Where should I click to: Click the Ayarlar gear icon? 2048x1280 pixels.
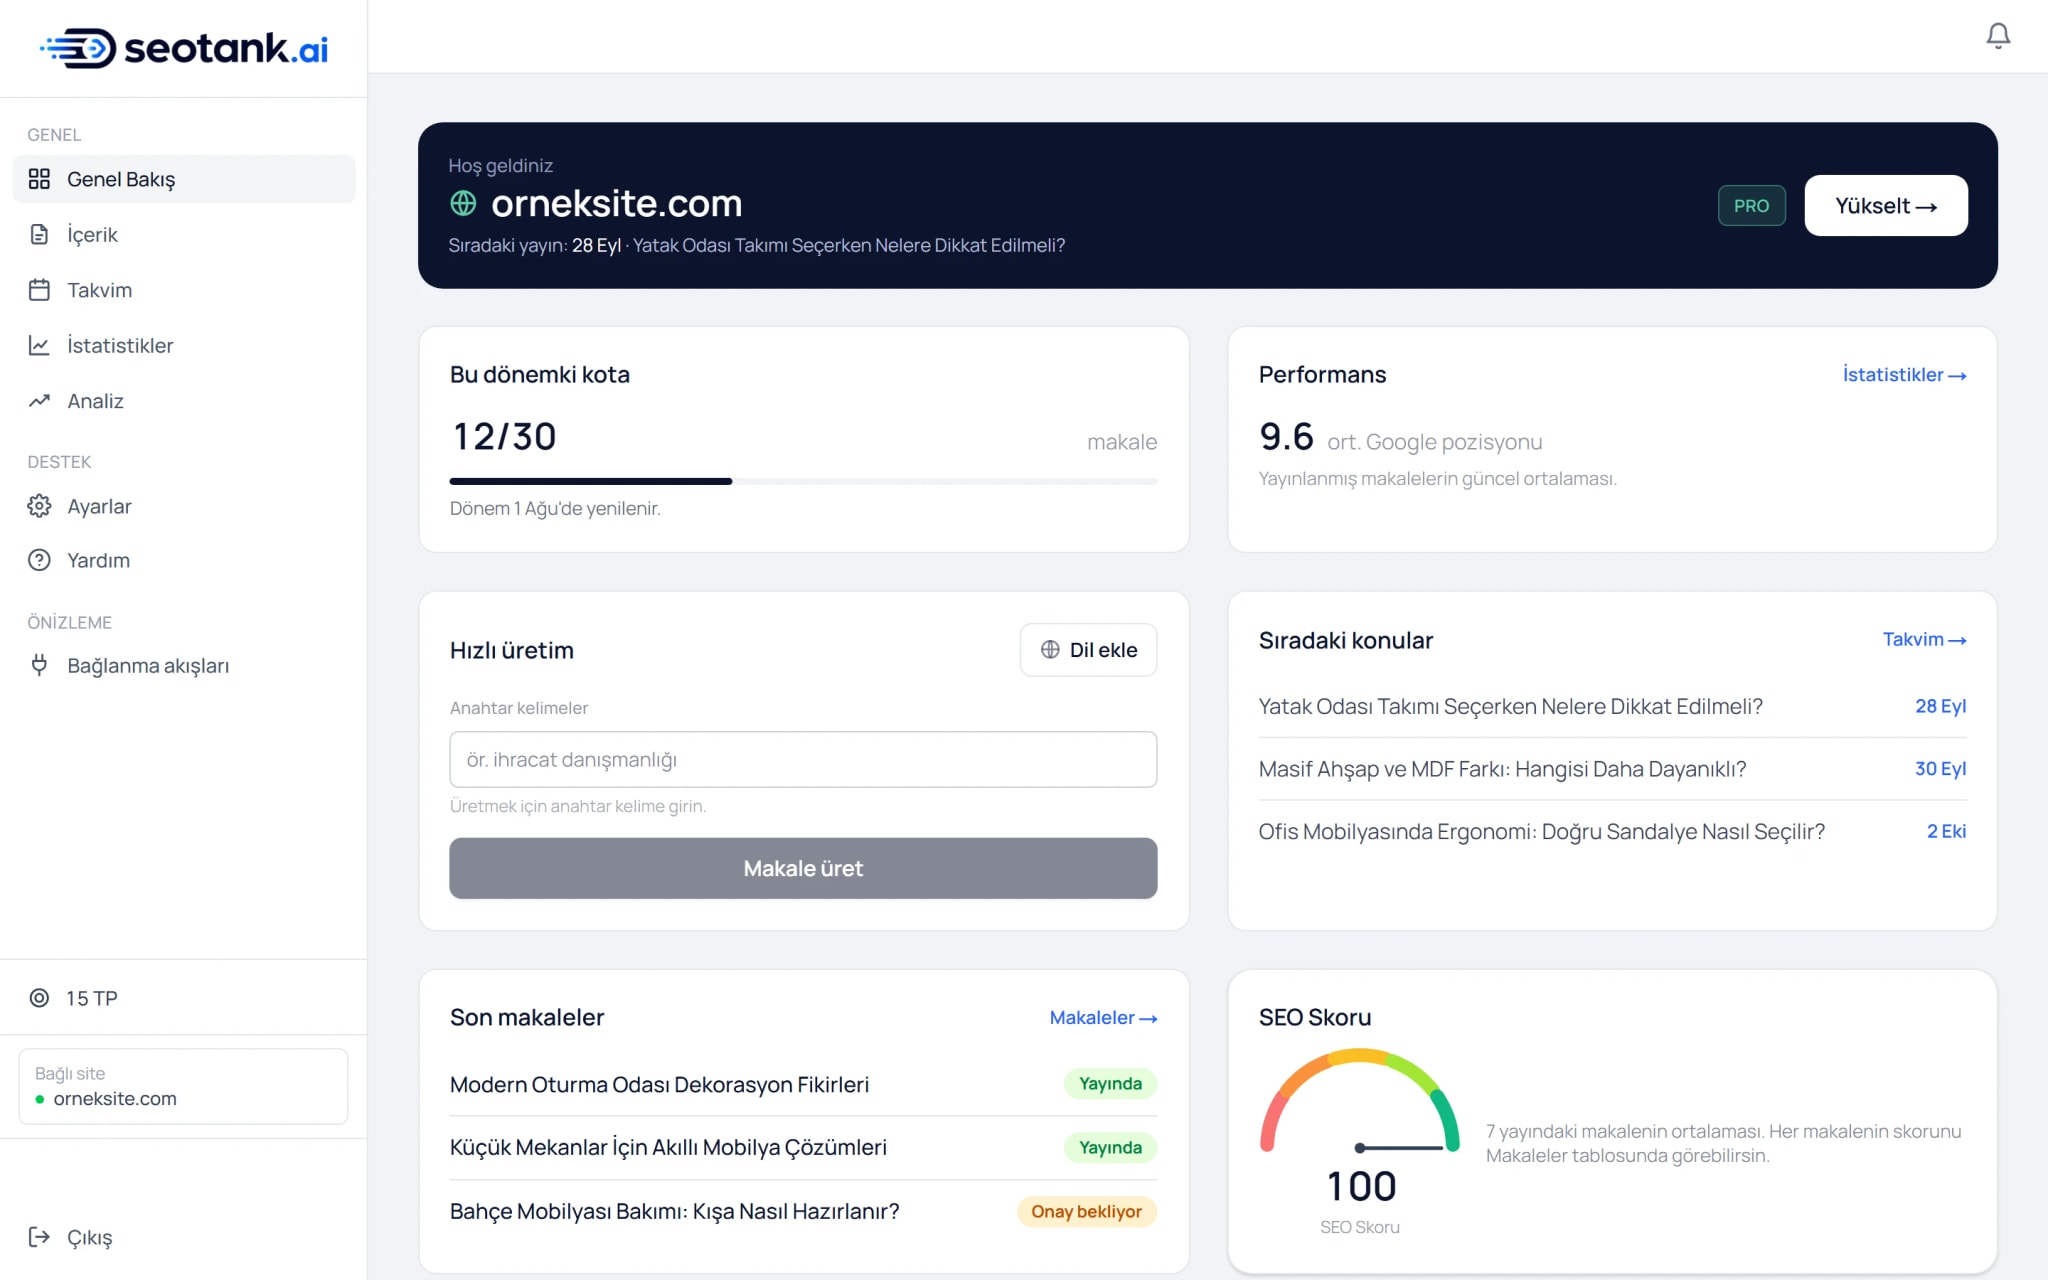[x=39, y=506]
